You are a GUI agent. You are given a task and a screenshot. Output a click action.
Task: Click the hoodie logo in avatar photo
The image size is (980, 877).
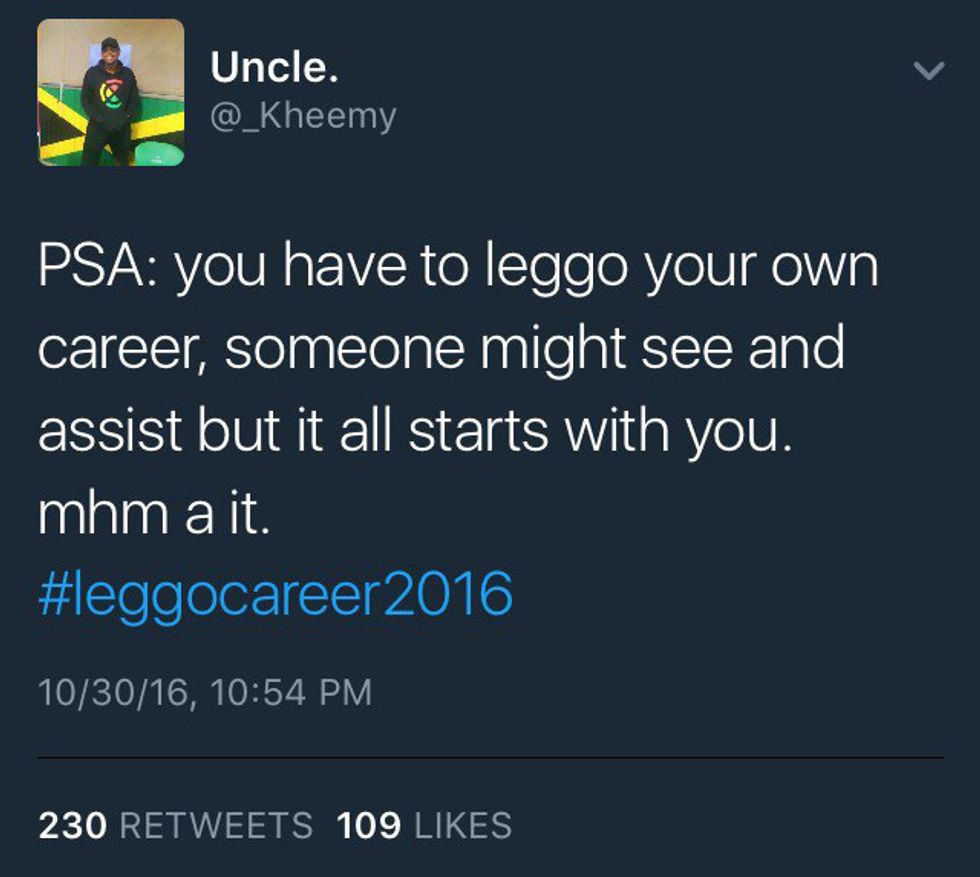coord(111,95)
